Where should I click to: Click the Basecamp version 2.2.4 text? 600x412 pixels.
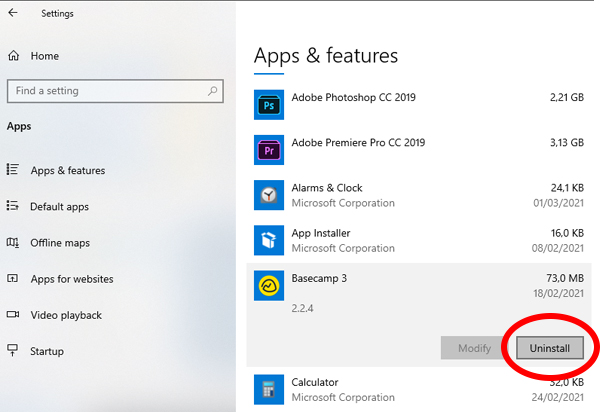click(302, 308)
